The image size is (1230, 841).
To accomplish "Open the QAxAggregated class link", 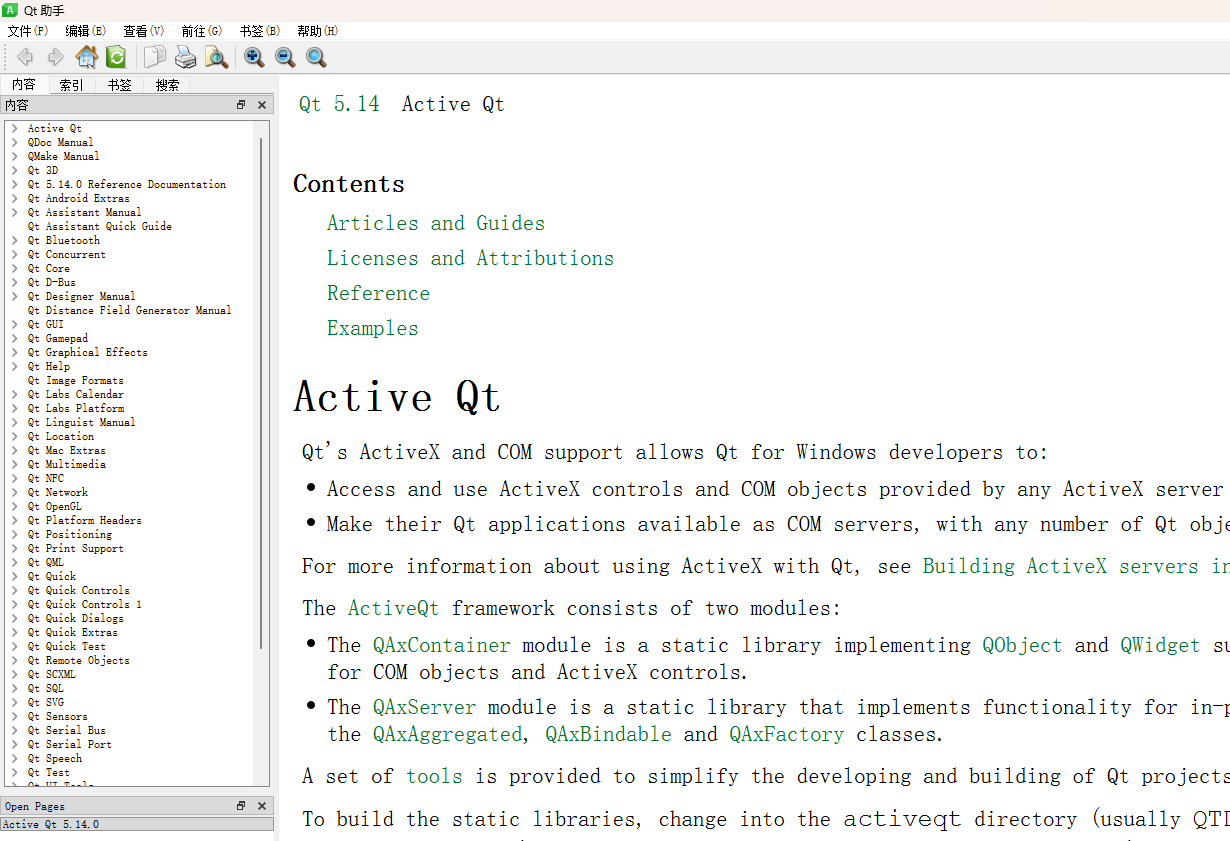I will coord(447,734).
